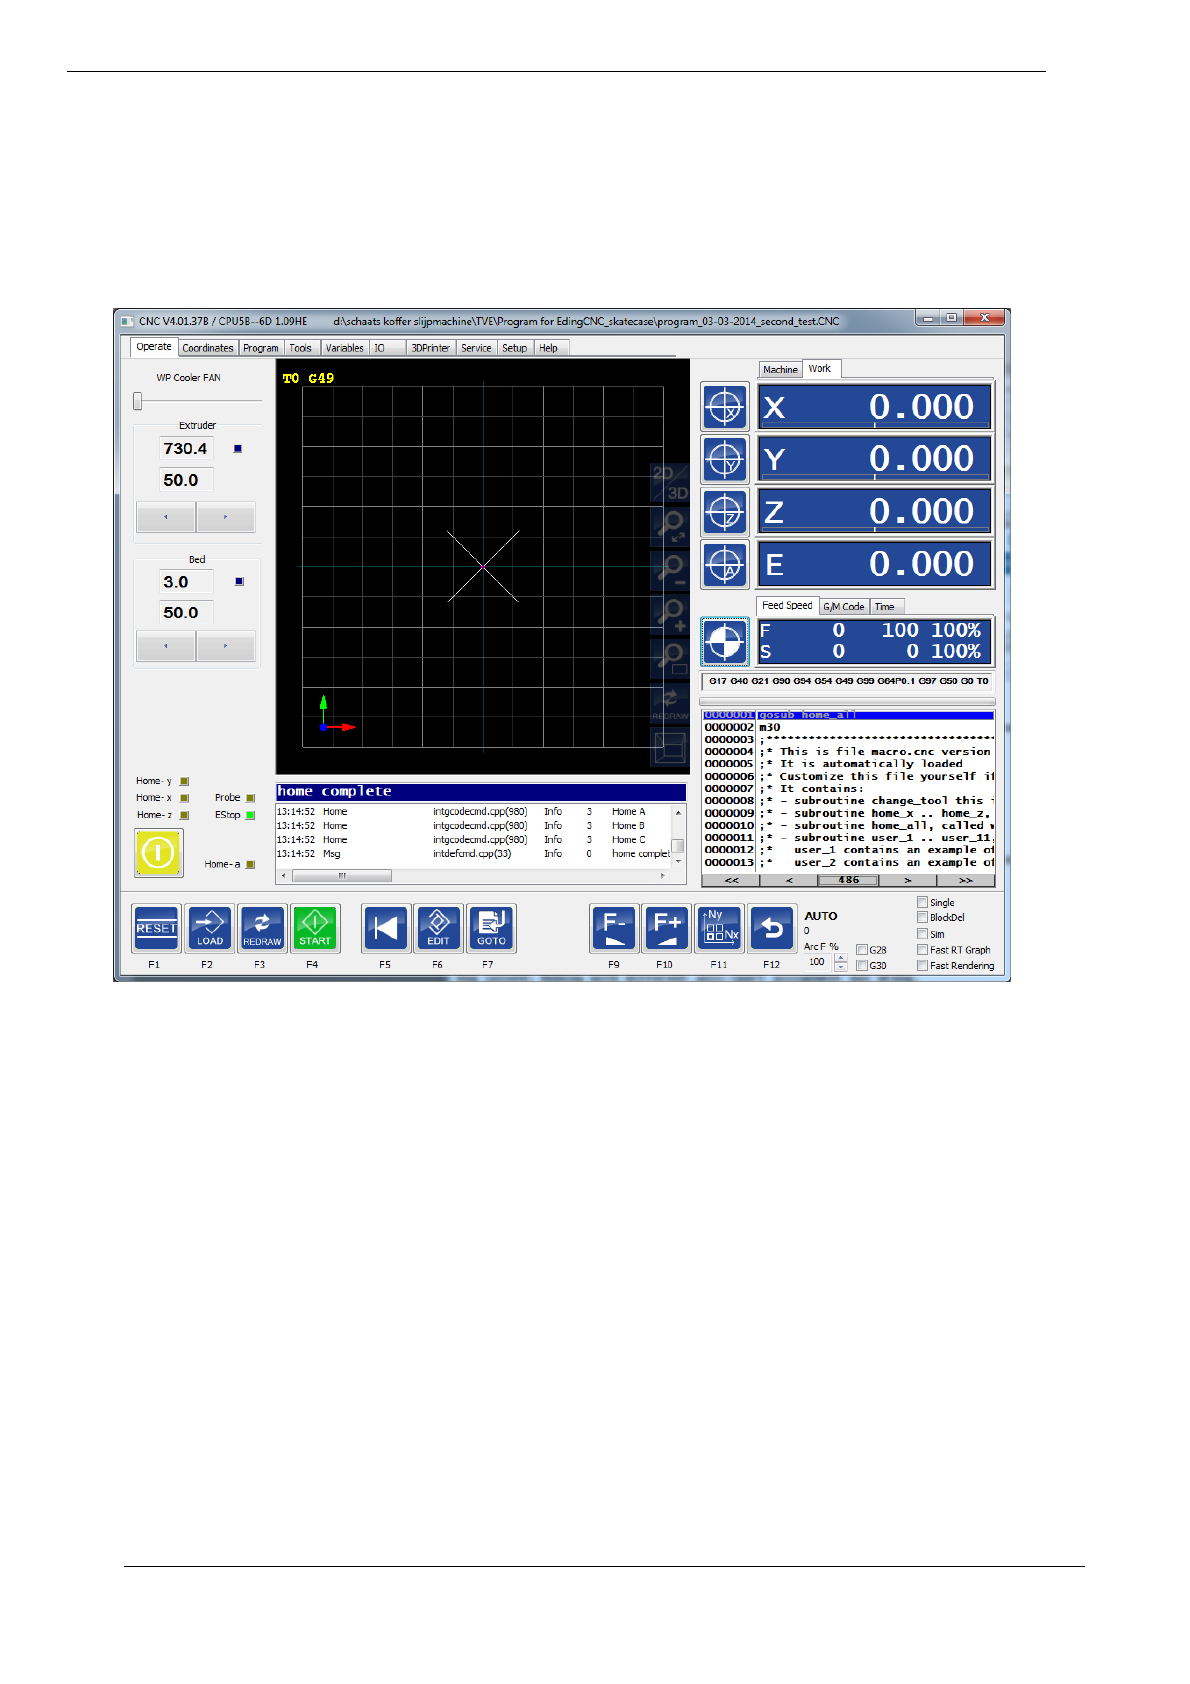Click the zero-all-axes target icon

[x=725, y=642]
